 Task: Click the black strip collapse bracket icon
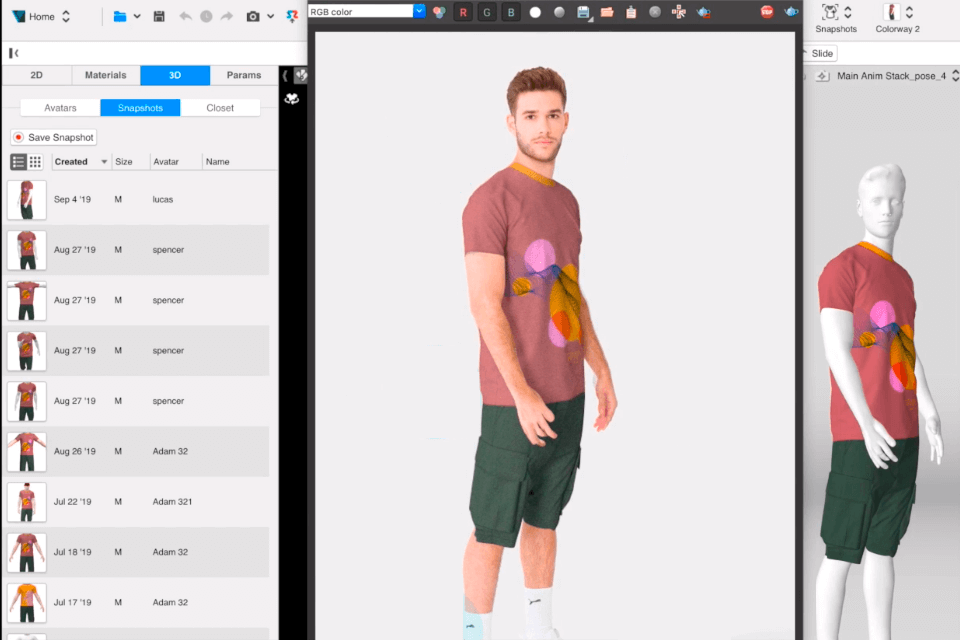[x=285, y=75]
